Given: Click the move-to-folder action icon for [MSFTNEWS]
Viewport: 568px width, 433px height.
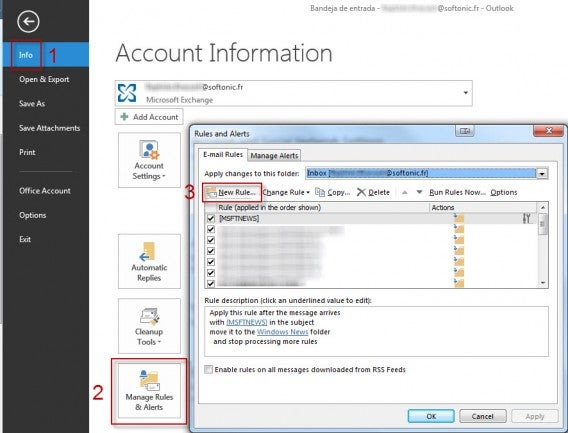Looking at the screenshot, I should pyautogui.click(x=459, y=218).
